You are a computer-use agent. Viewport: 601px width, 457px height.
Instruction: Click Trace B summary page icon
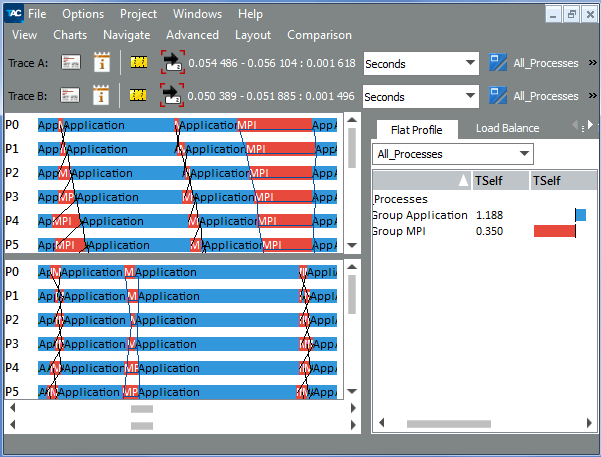click(70, 95)
